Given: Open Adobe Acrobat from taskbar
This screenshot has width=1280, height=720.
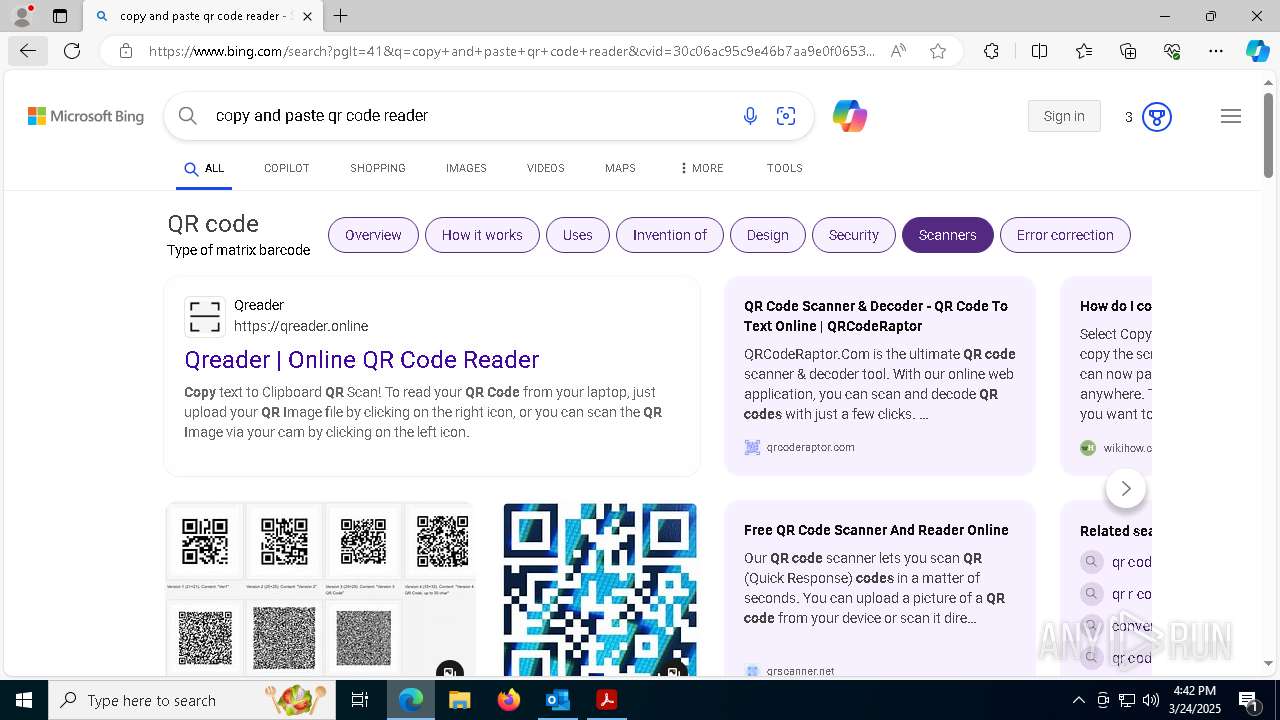Looking at the screenshot, I should pyautogui.click(x=606, y=700).
